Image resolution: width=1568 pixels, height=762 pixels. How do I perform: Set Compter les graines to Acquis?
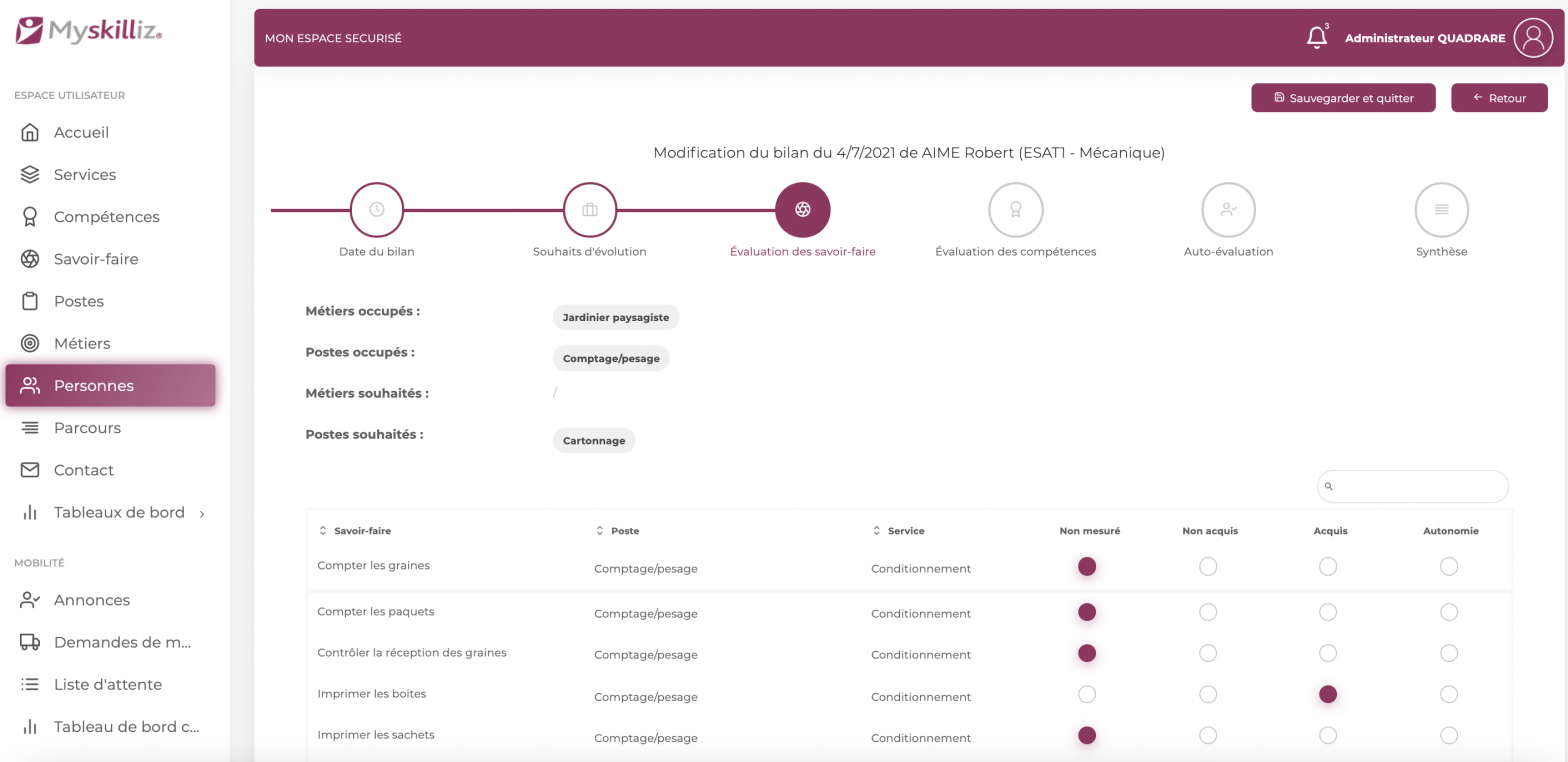click(1327, 567)
